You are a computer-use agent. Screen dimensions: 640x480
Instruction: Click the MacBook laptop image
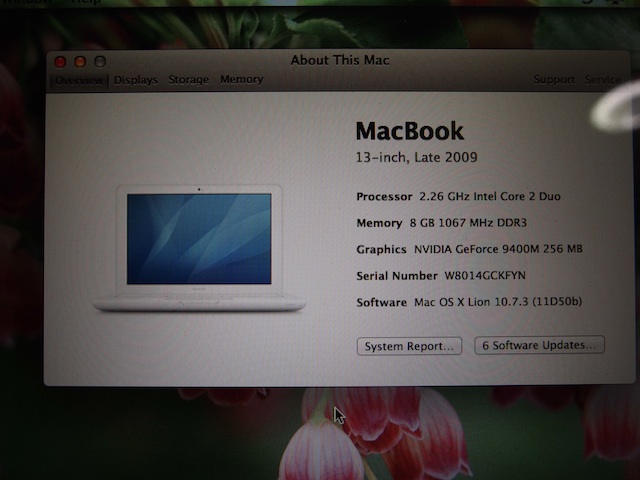click(x=199, y=248)
